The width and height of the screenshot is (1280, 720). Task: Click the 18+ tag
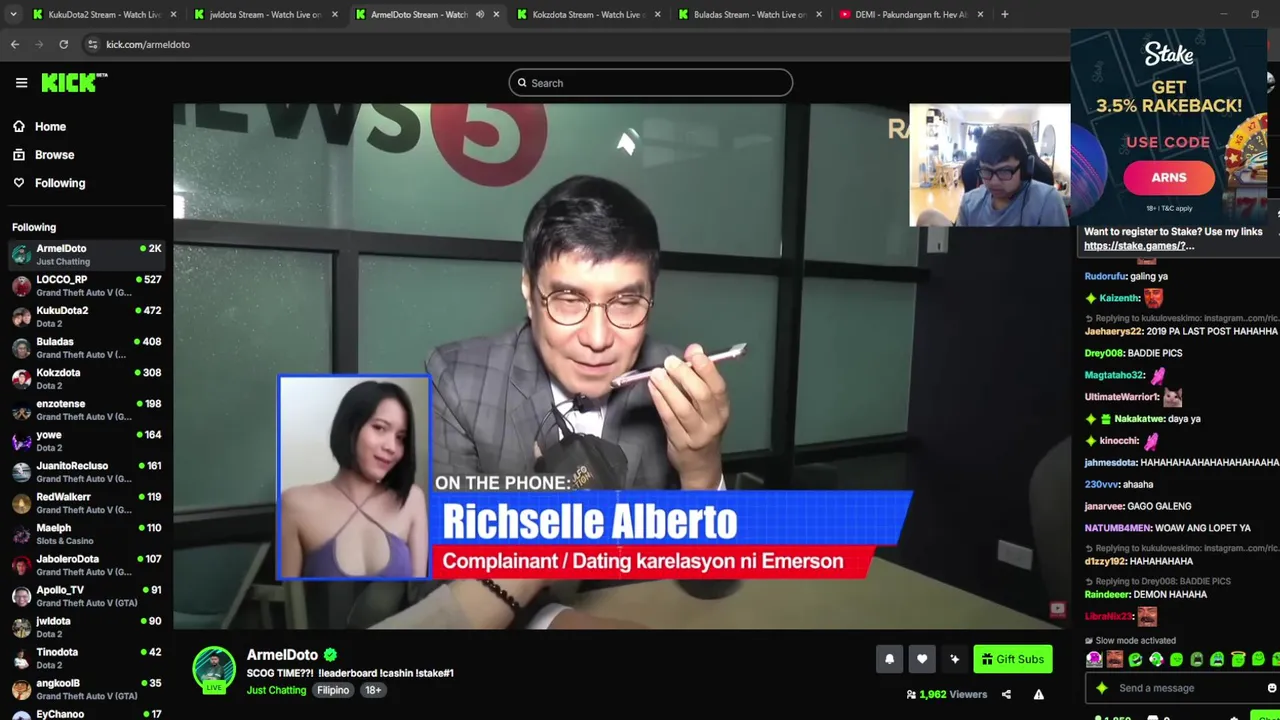pos(373,690)
